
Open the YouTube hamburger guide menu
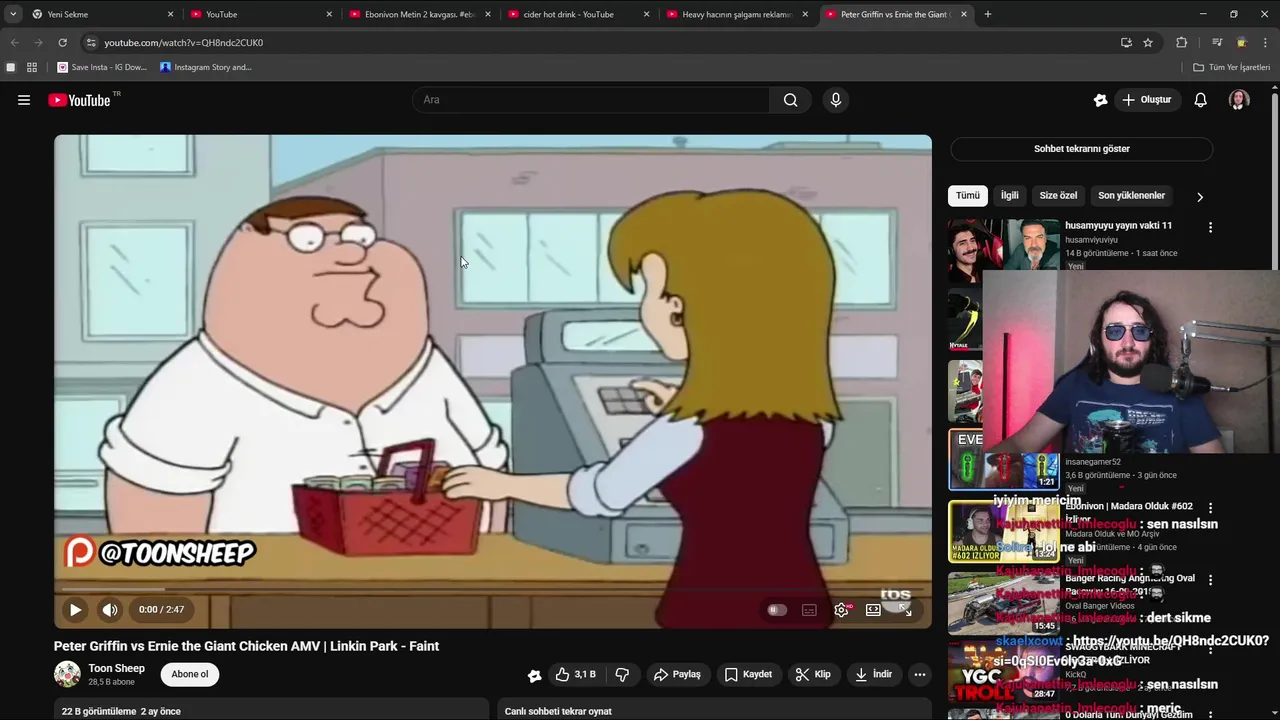(24, 100)
